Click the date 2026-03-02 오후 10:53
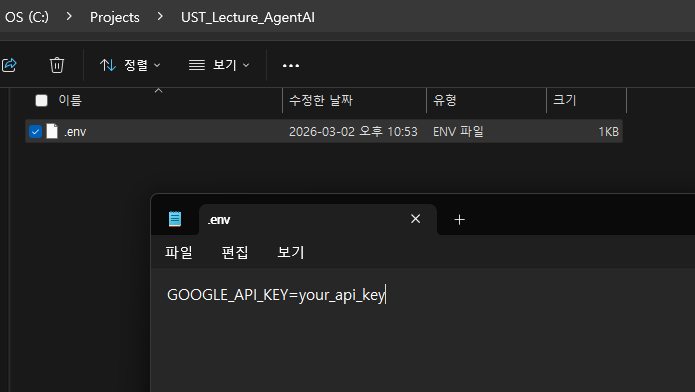The image size is (695, 392). [353, 132]
